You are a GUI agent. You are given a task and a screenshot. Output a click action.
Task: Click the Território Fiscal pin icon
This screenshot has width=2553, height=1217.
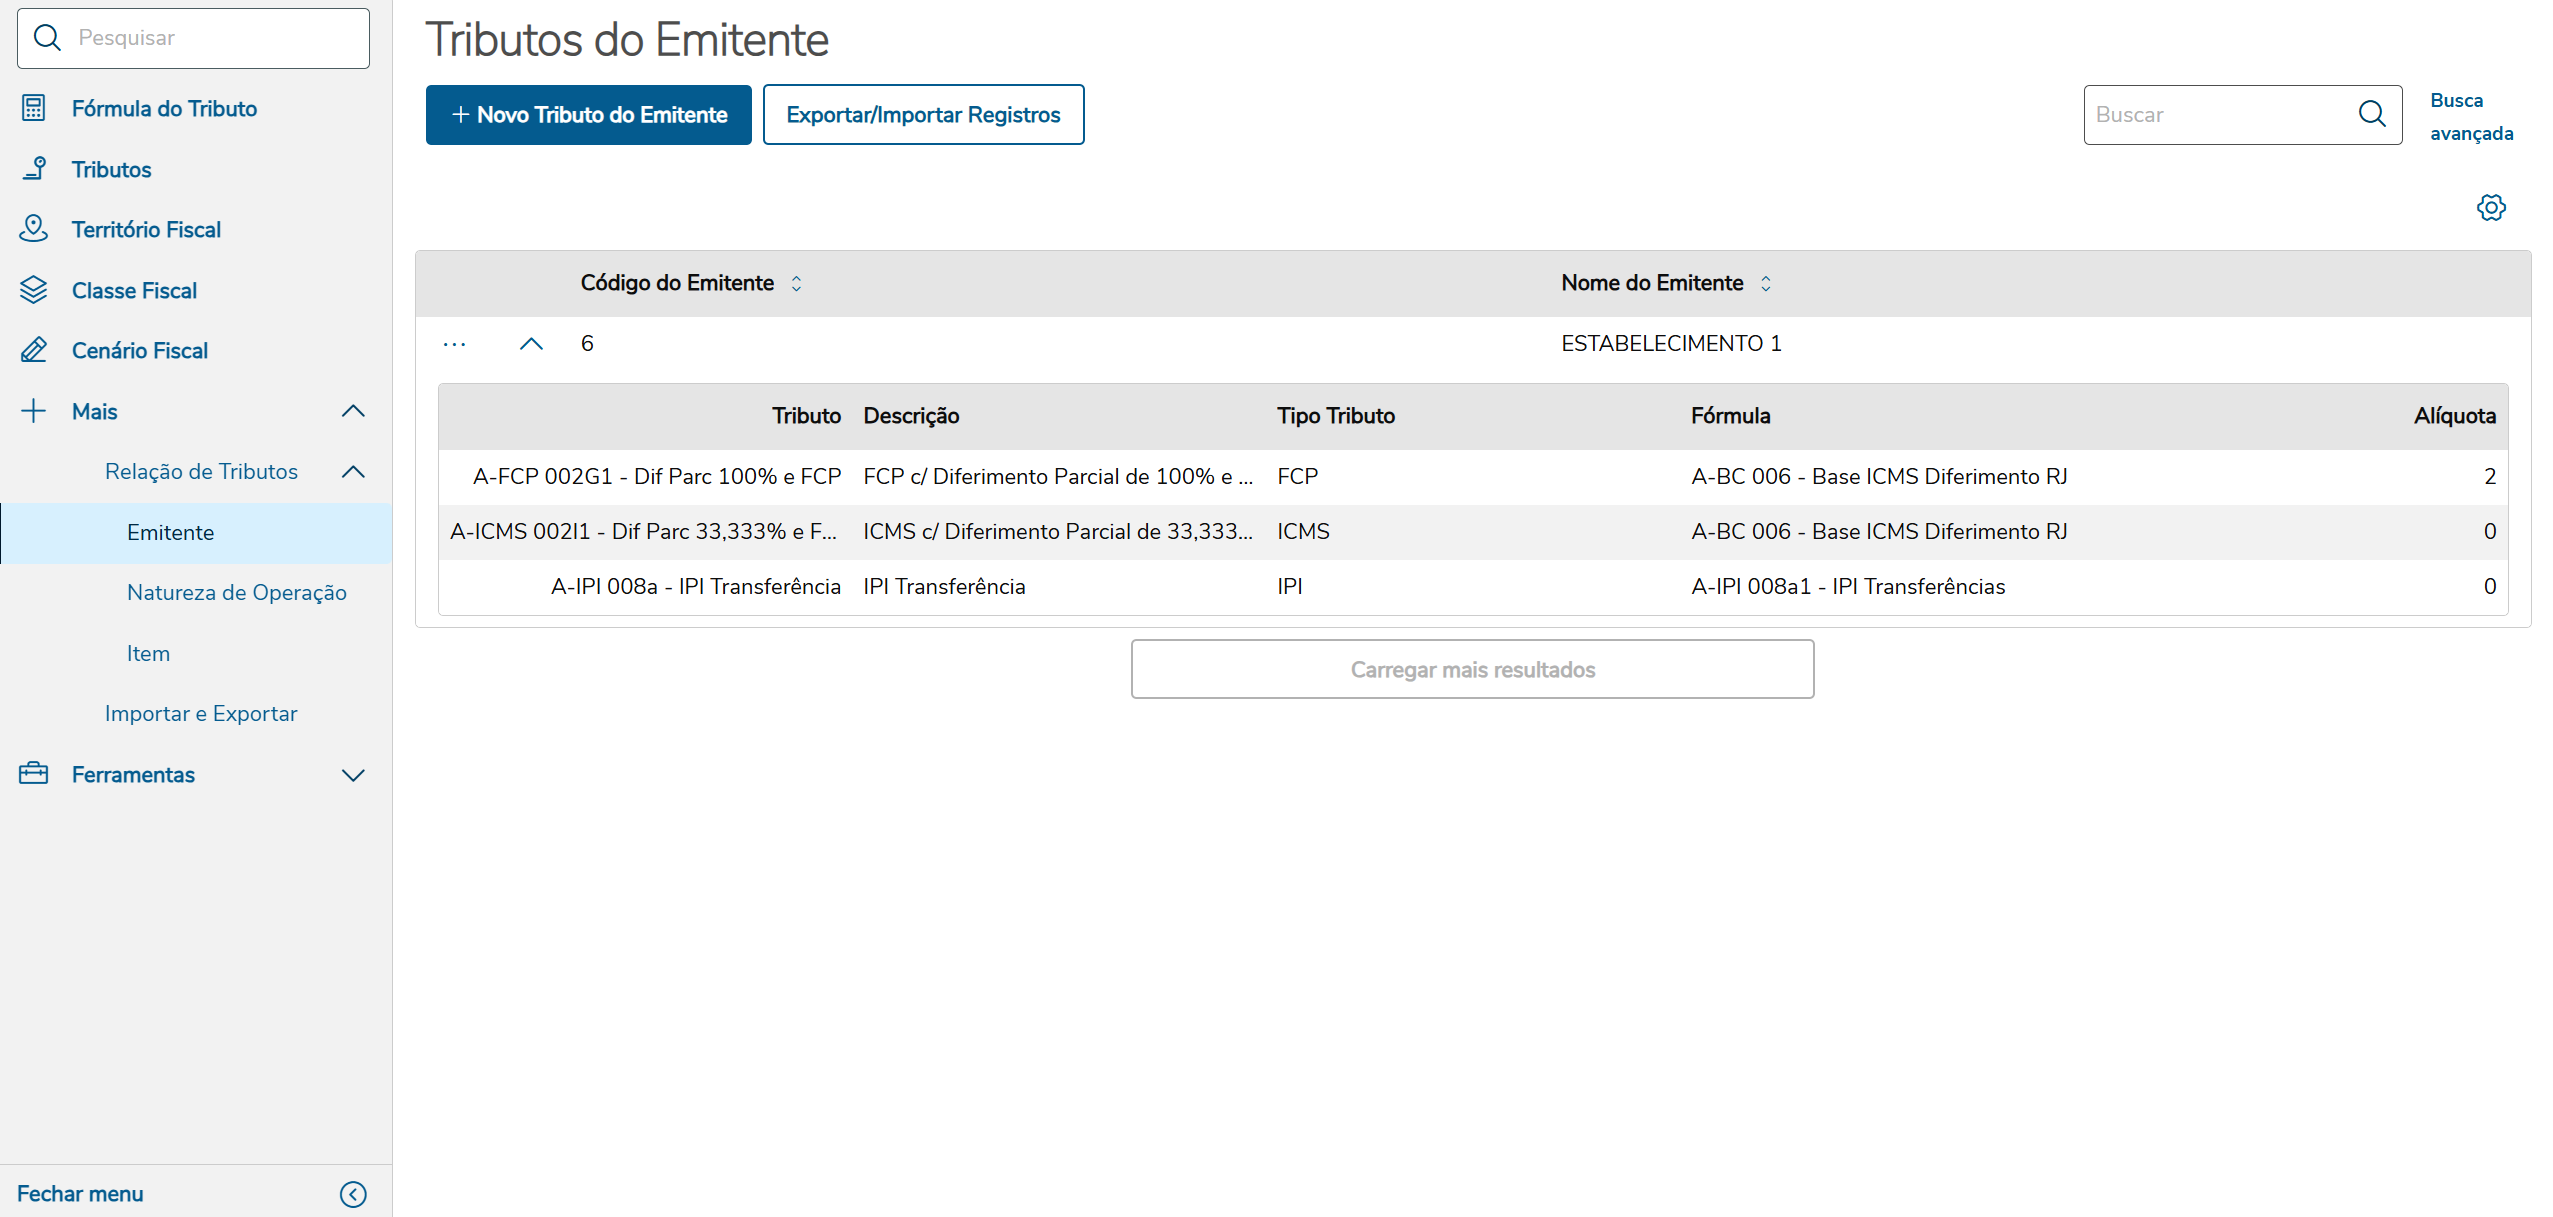click(33, 229)
